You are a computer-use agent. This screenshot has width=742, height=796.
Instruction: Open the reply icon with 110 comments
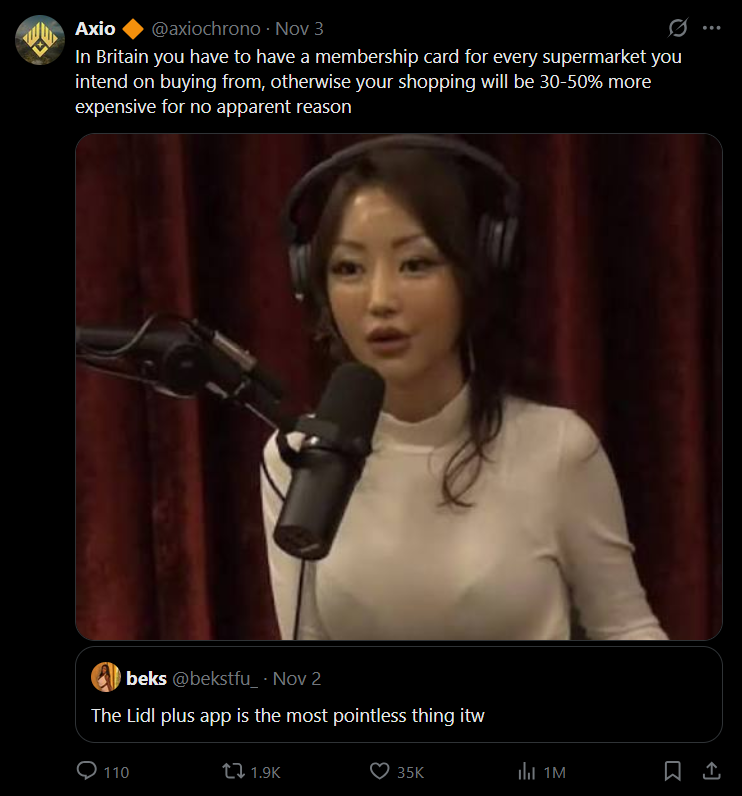(87, 771)
